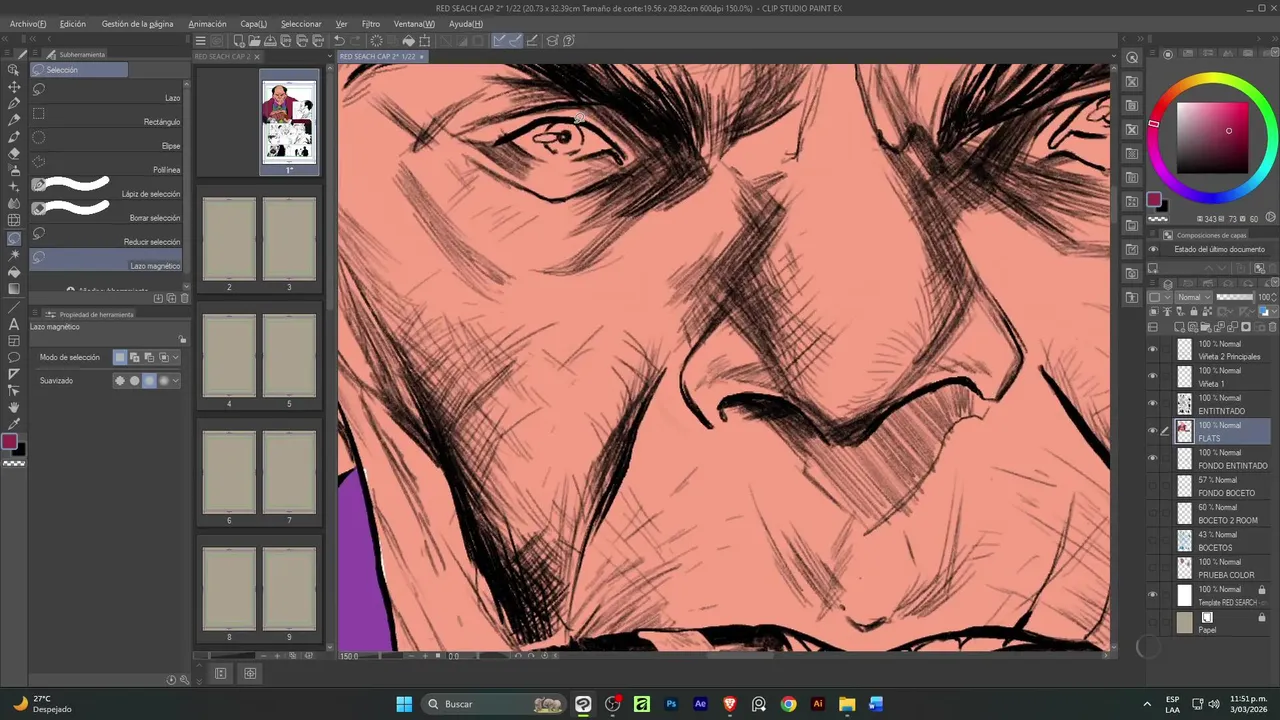Viewport: 1280px width, 720px height.
Task: Click Scale/Rotate transform icon in command bar
Action: point(425,41)
